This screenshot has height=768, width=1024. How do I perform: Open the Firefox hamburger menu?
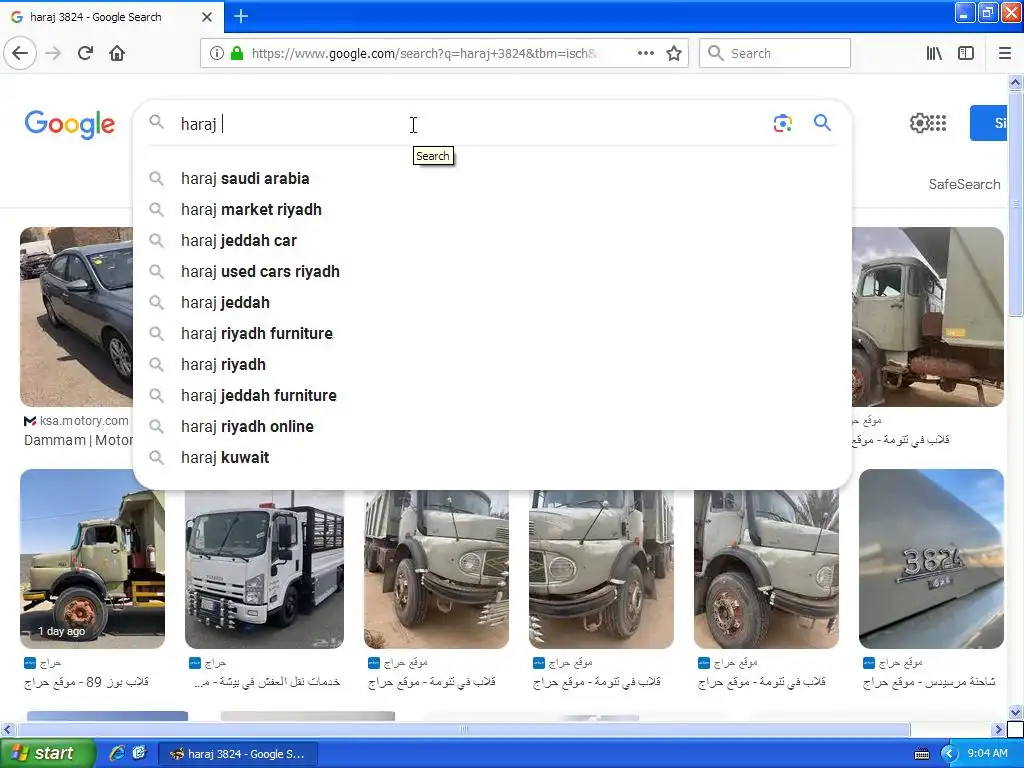coord(1005,53)
